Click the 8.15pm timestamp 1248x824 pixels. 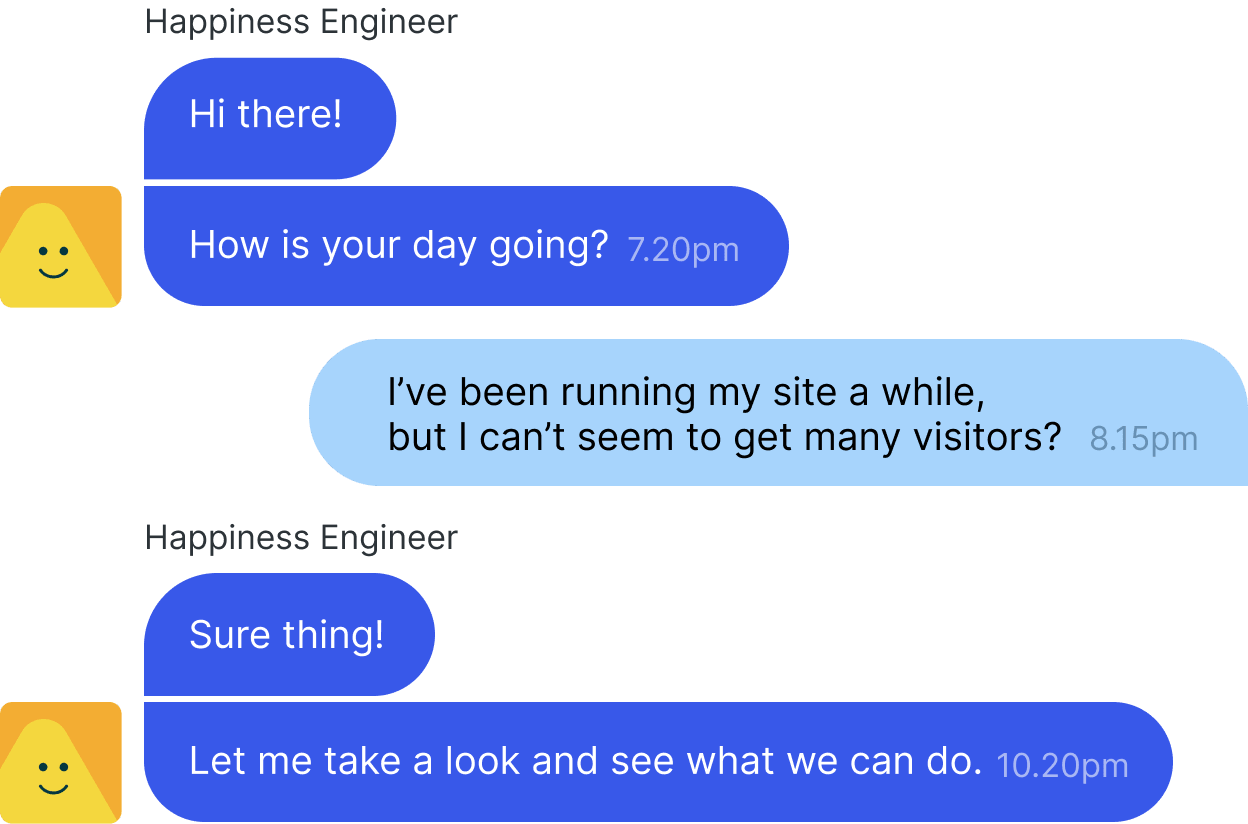(1143, 440)
